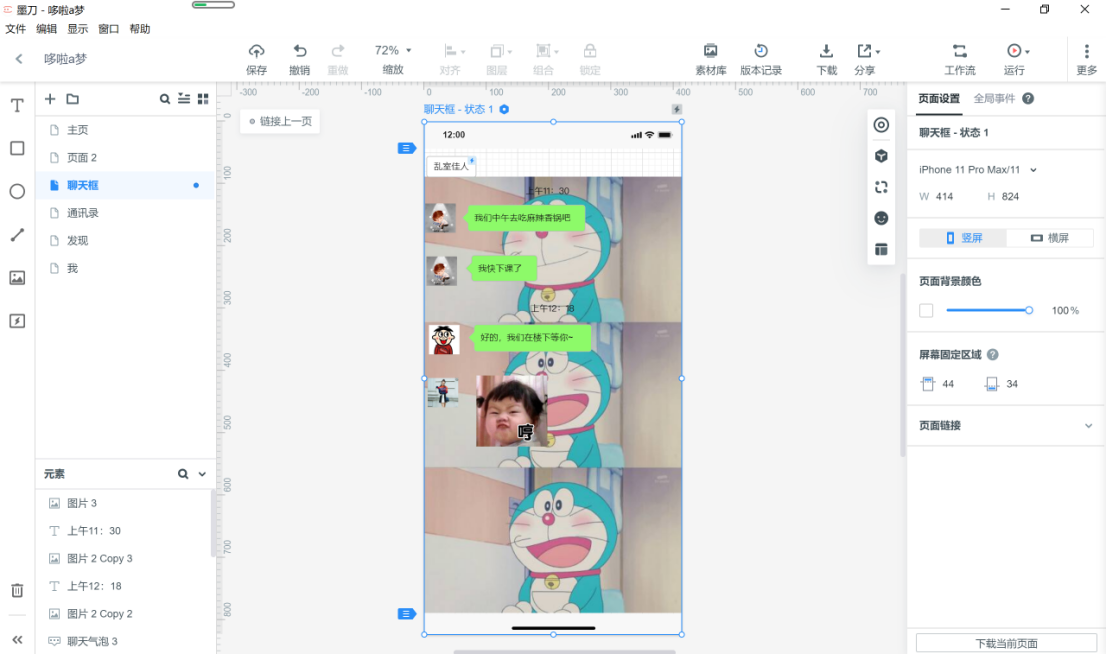Click the 链接上一页 button
1106x654 pixels.
tap(280, 121)
